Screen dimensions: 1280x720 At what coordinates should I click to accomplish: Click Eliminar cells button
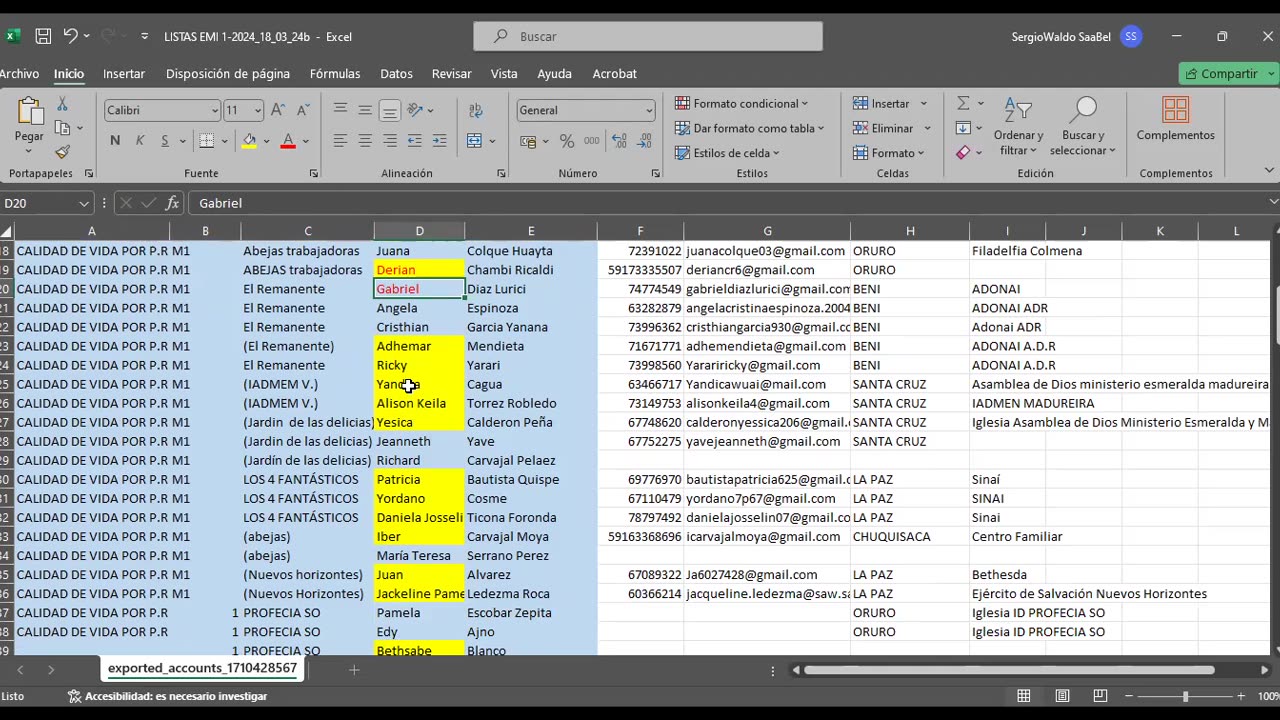[883, 128]
